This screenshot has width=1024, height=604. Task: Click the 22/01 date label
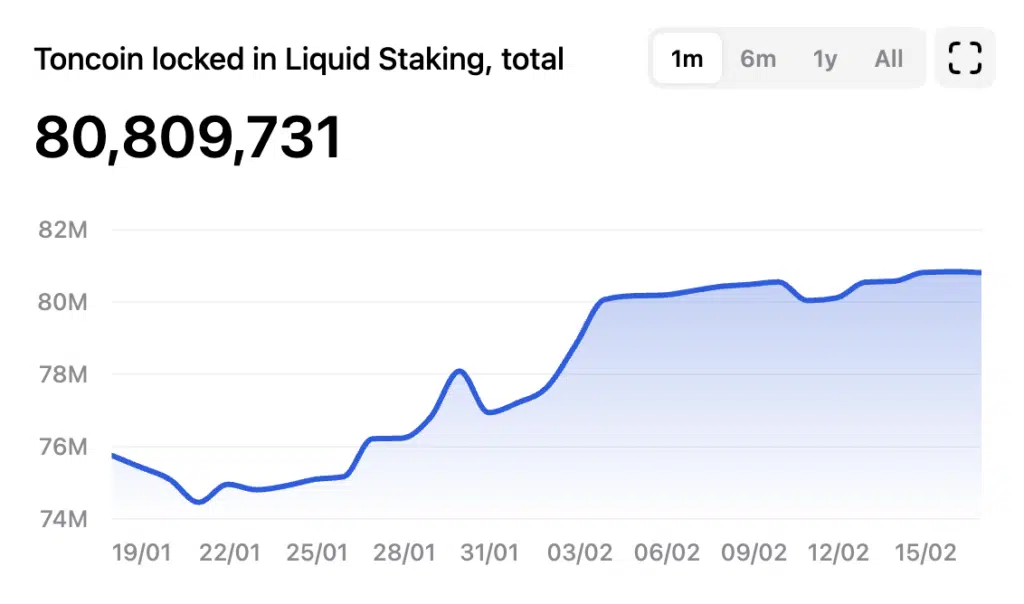[230, 552]
